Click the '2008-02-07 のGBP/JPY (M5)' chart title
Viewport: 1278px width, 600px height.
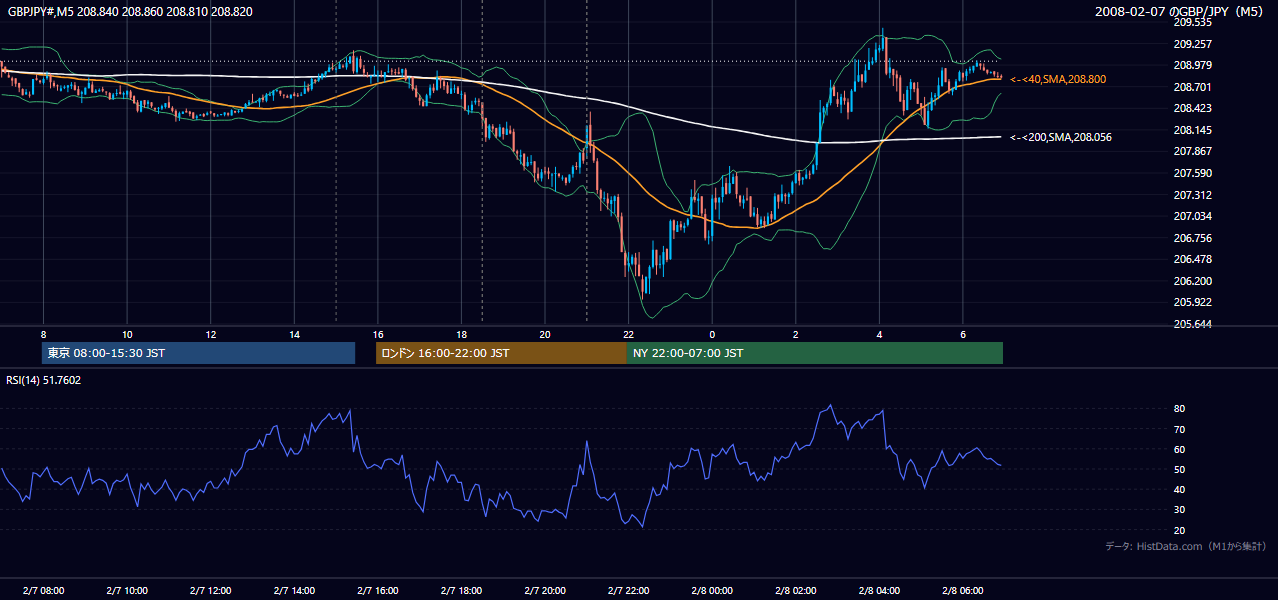pyautogui.click(x=1179, y=12)
